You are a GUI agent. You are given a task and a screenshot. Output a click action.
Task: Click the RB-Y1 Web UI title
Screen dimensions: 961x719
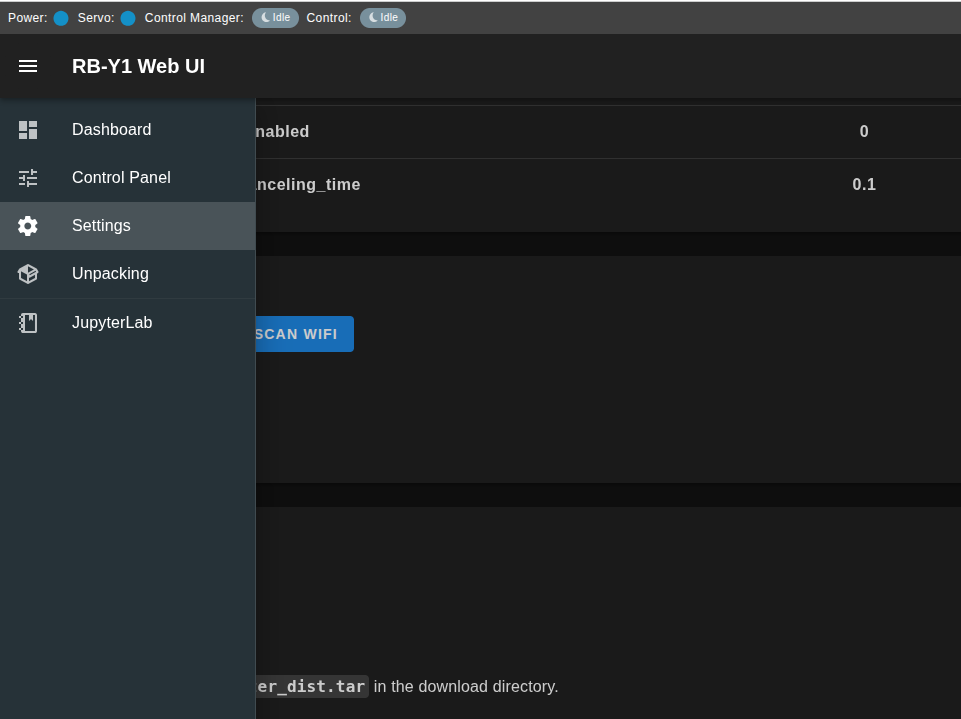[138, 66]
